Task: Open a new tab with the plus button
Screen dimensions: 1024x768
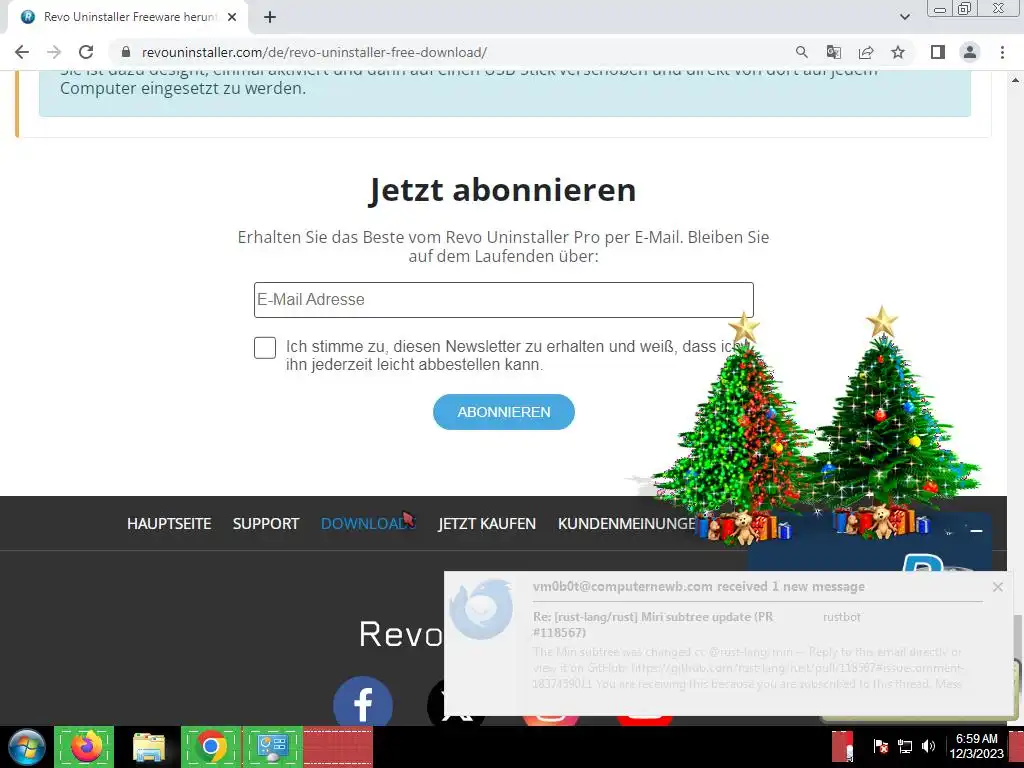Action: (x=270, y=17)
